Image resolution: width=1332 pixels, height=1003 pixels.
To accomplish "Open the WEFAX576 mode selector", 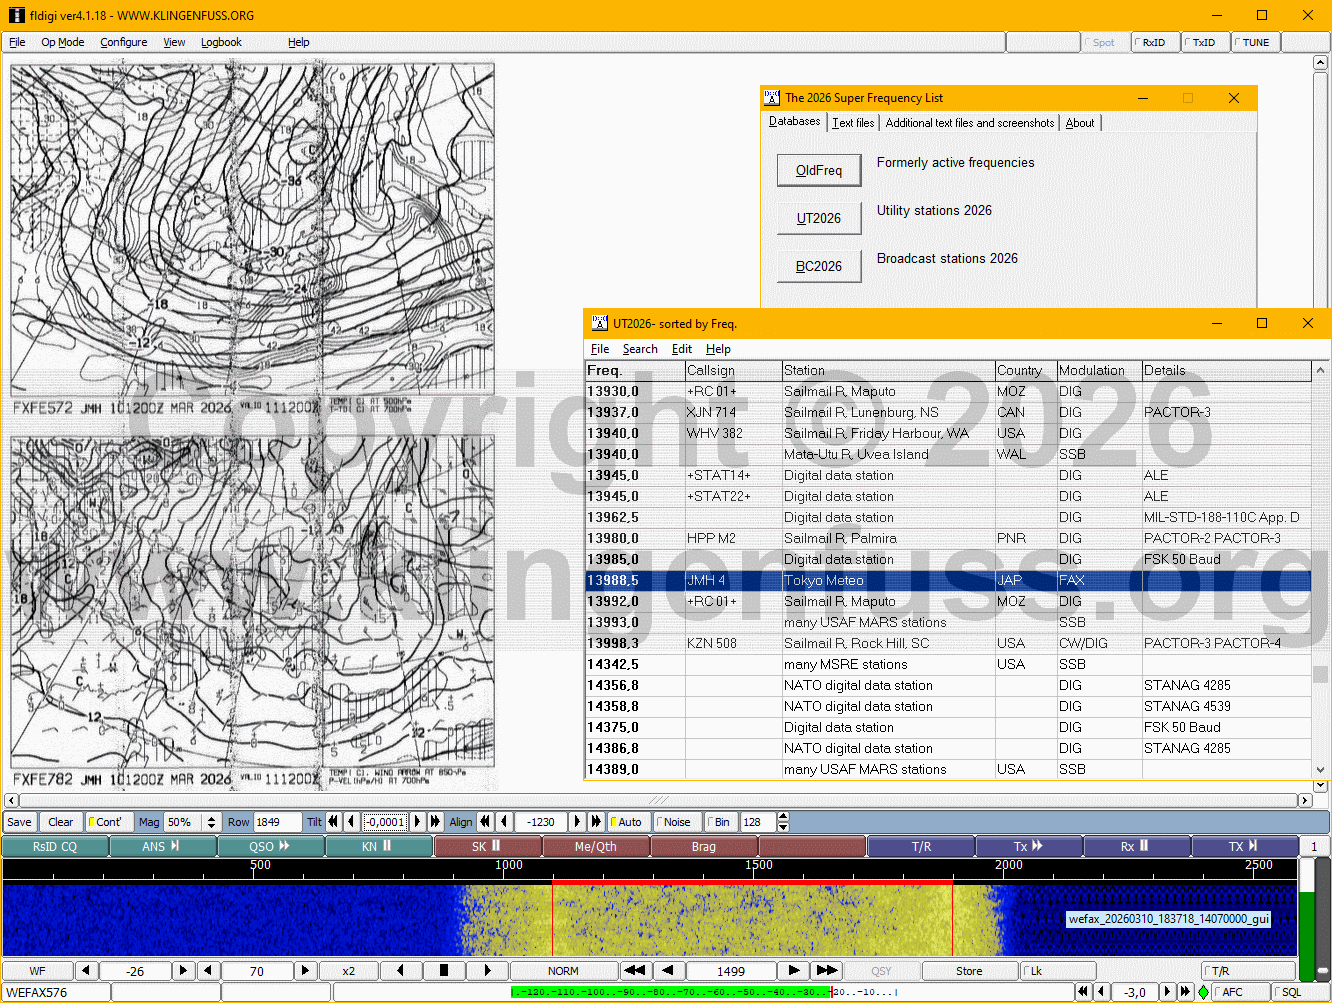I will (56, 992).
